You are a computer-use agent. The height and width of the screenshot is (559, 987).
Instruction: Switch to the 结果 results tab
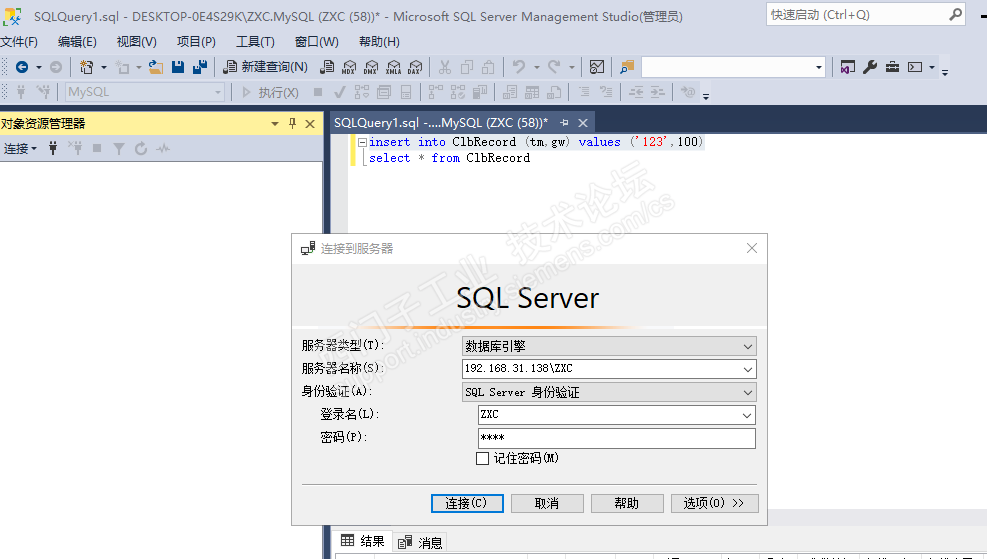tap(363, 541)
